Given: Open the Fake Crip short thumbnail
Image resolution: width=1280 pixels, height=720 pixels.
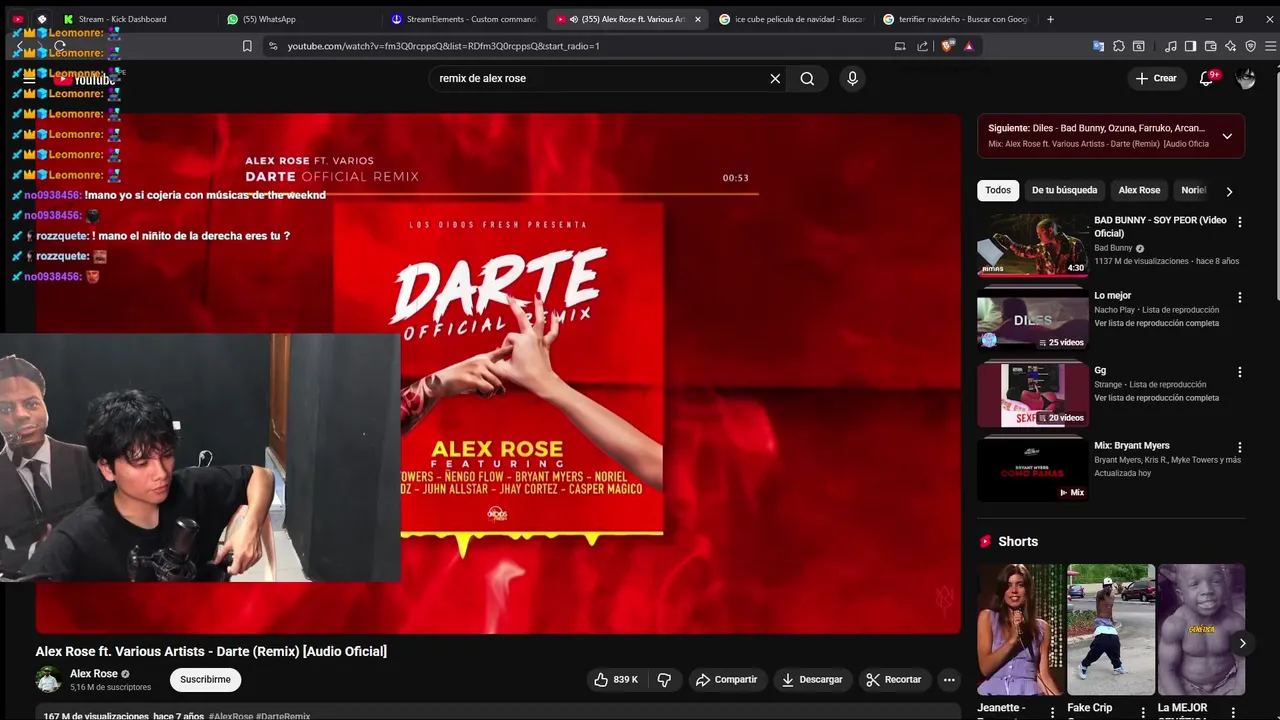Looking at the screenshot, I should [x=1111, y=629].
